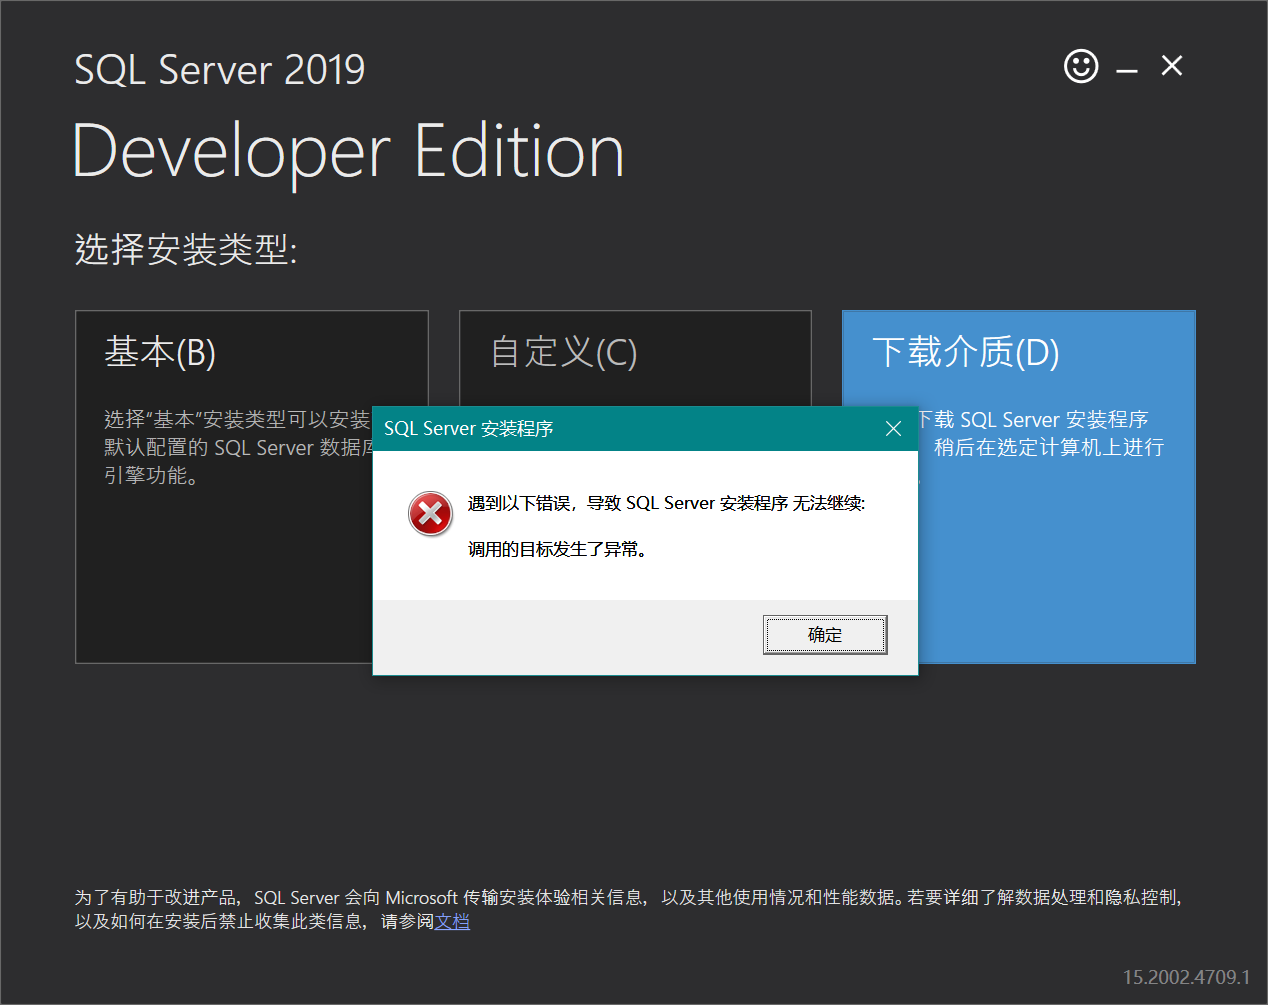This screenshot has height=1005, width=1268.
Task: Click the smiley feedback icon
Action: tap(1081, 67)
